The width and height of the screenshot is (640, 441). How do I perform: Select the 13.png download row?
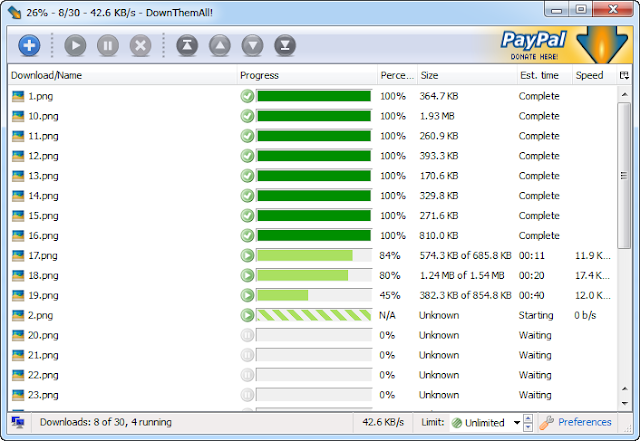coord(311,176)
